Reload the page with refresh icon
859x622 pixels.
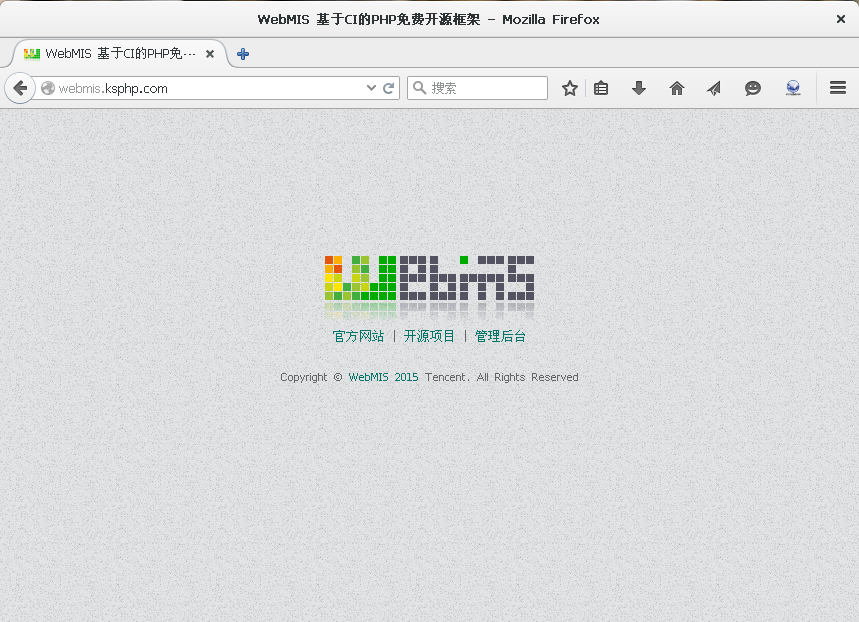tap(388, 88)
